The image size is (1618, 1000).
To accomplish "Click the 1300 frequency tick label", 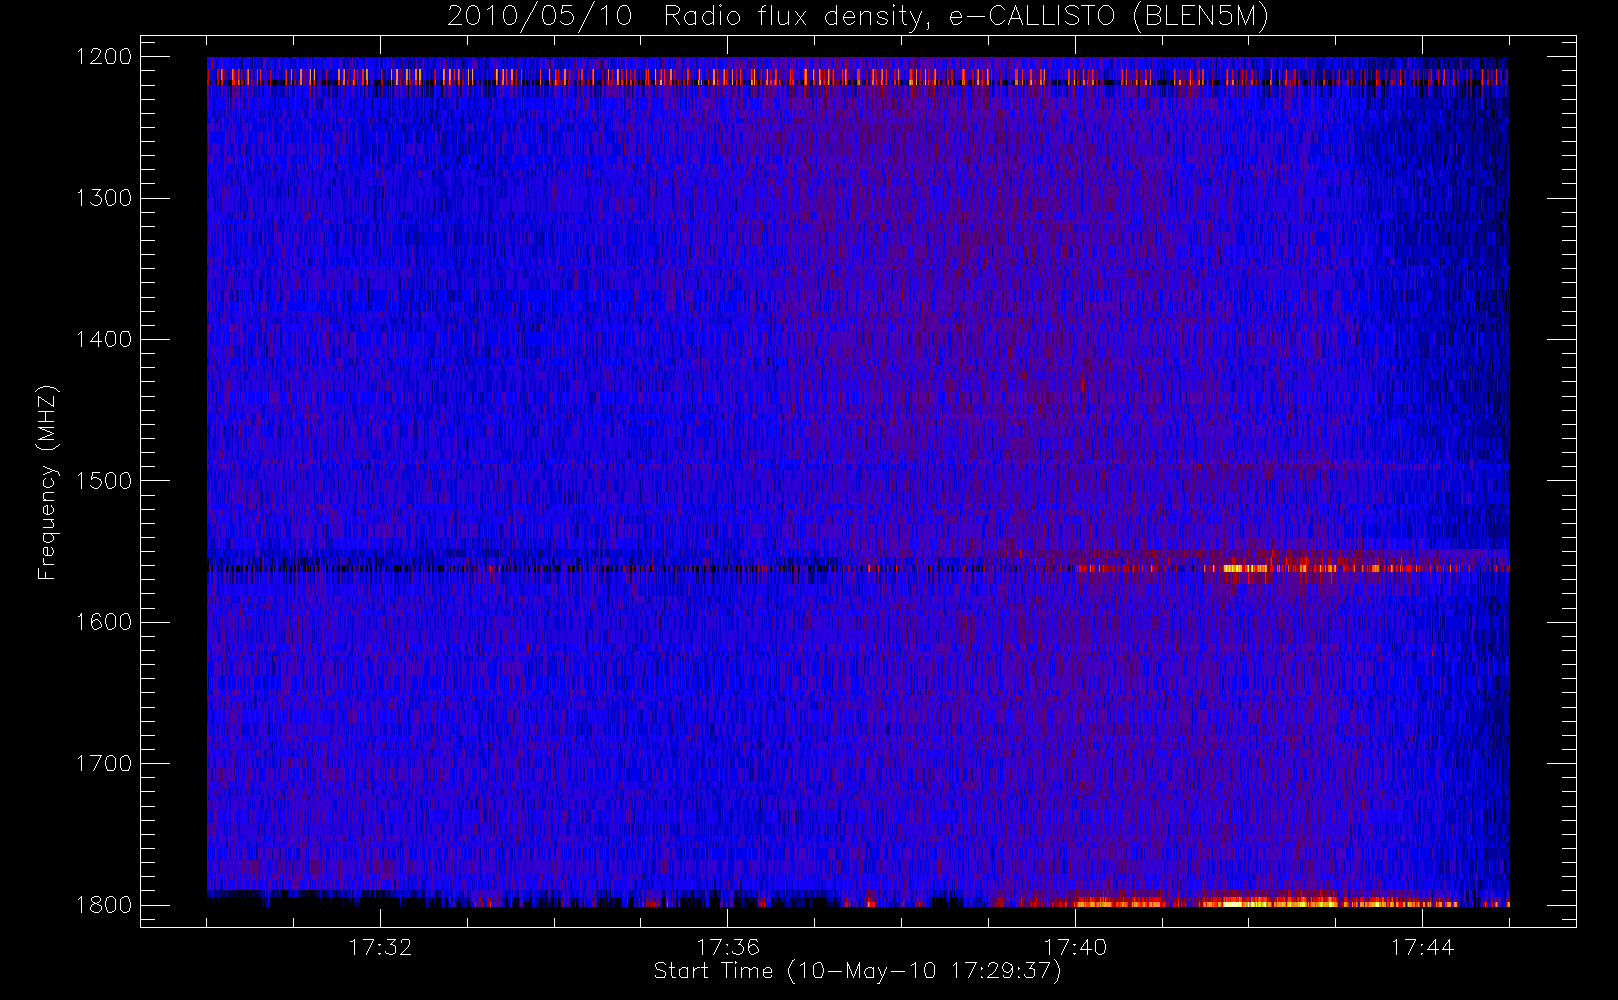I will [x=104, y=198].
